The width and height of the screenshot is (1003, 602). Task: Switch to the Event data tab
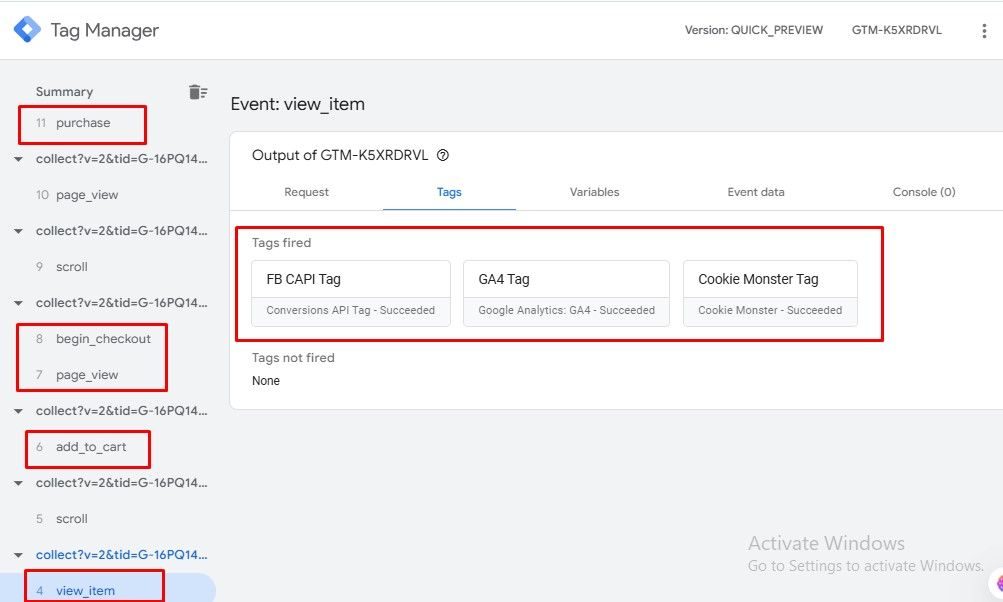[x=755, y=192]
